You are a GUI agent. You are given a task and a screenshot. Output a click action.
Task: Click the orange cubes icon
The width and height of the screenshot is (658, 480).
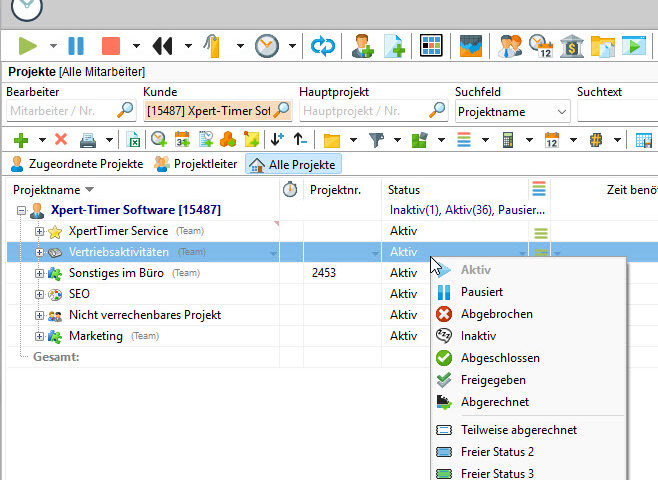point(228,140)
